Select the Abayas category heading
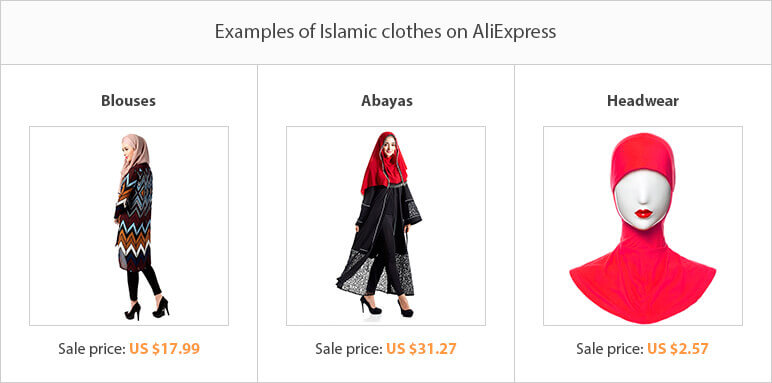 point(387,101)
